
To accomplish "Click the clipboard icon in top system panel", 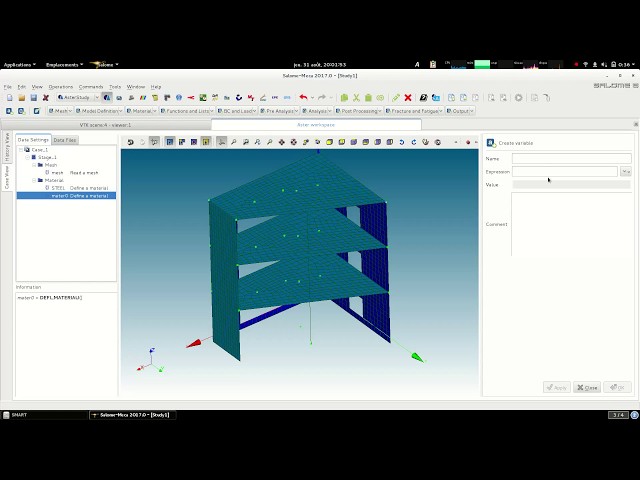I will point(433,64).
